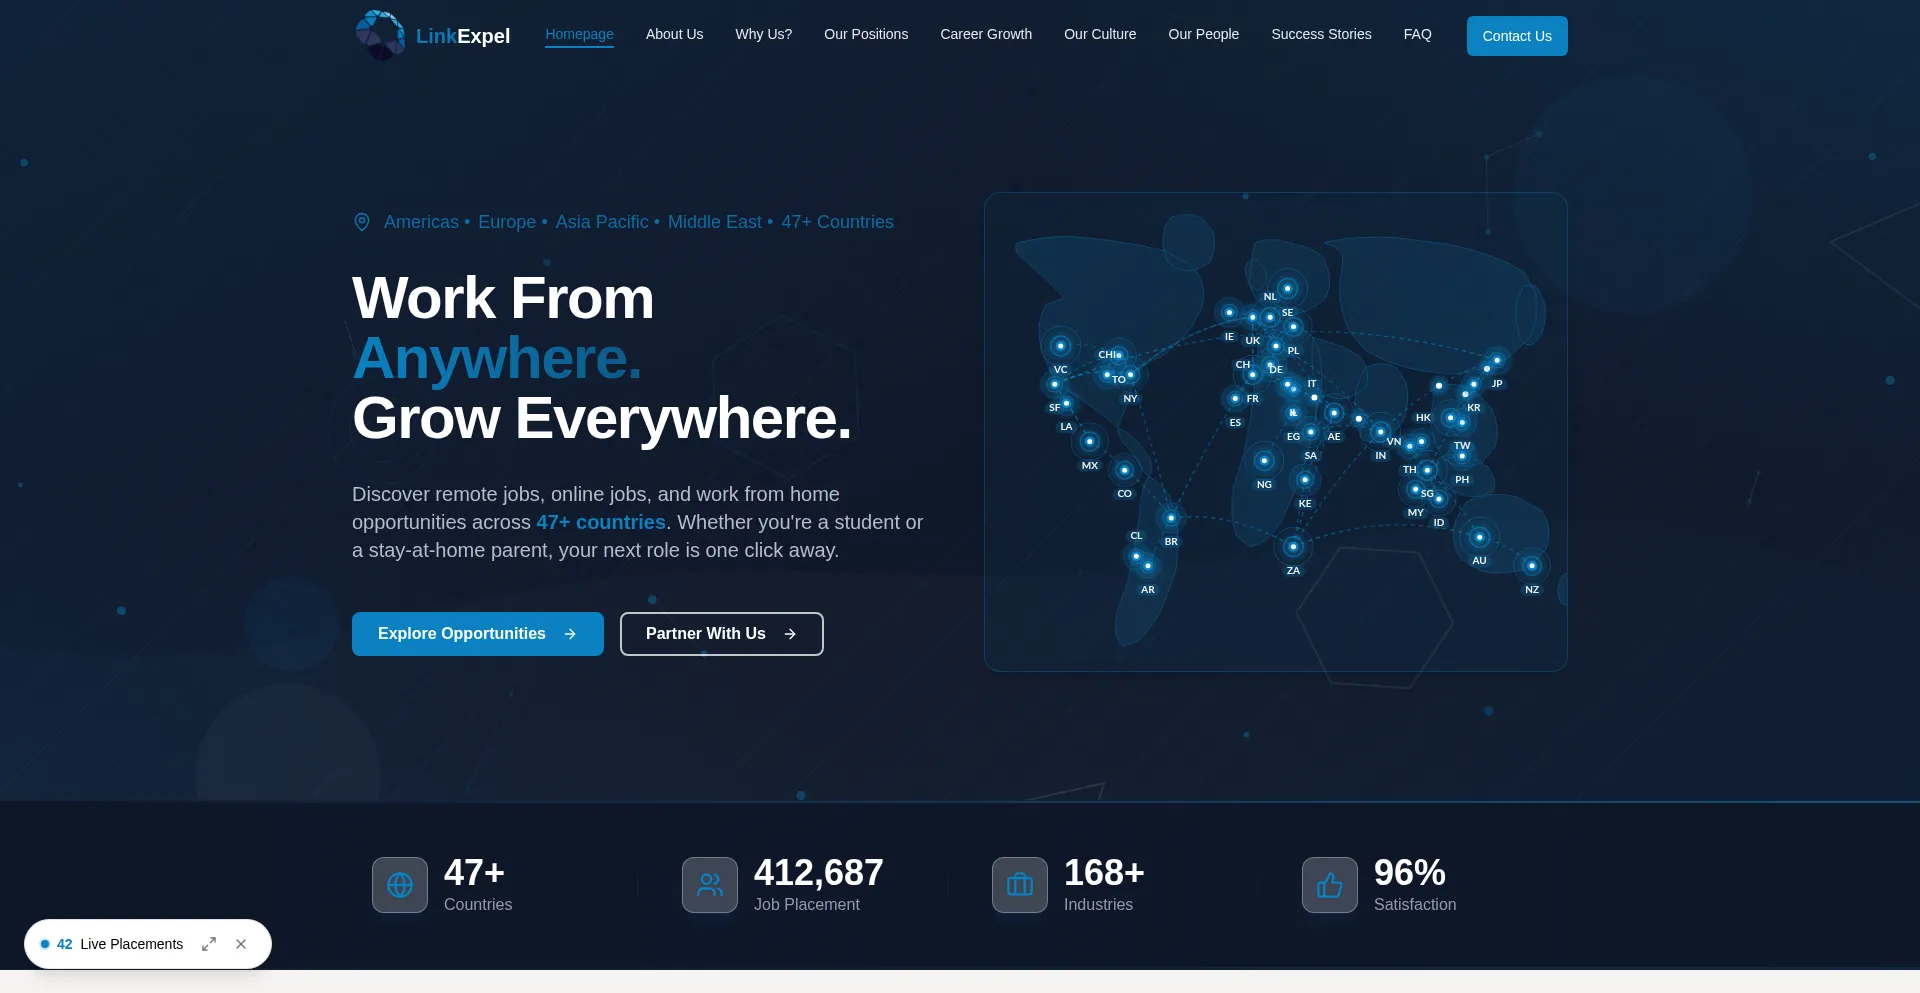View Success Stories page
The width and height of the screenshot is (1920, 993).
coord(1321,34)
